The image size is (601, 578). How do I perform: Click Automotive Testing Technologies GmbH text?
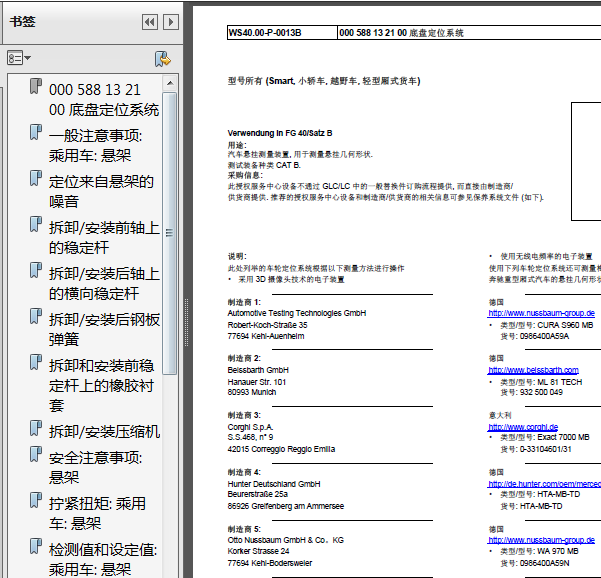point(297,313)
